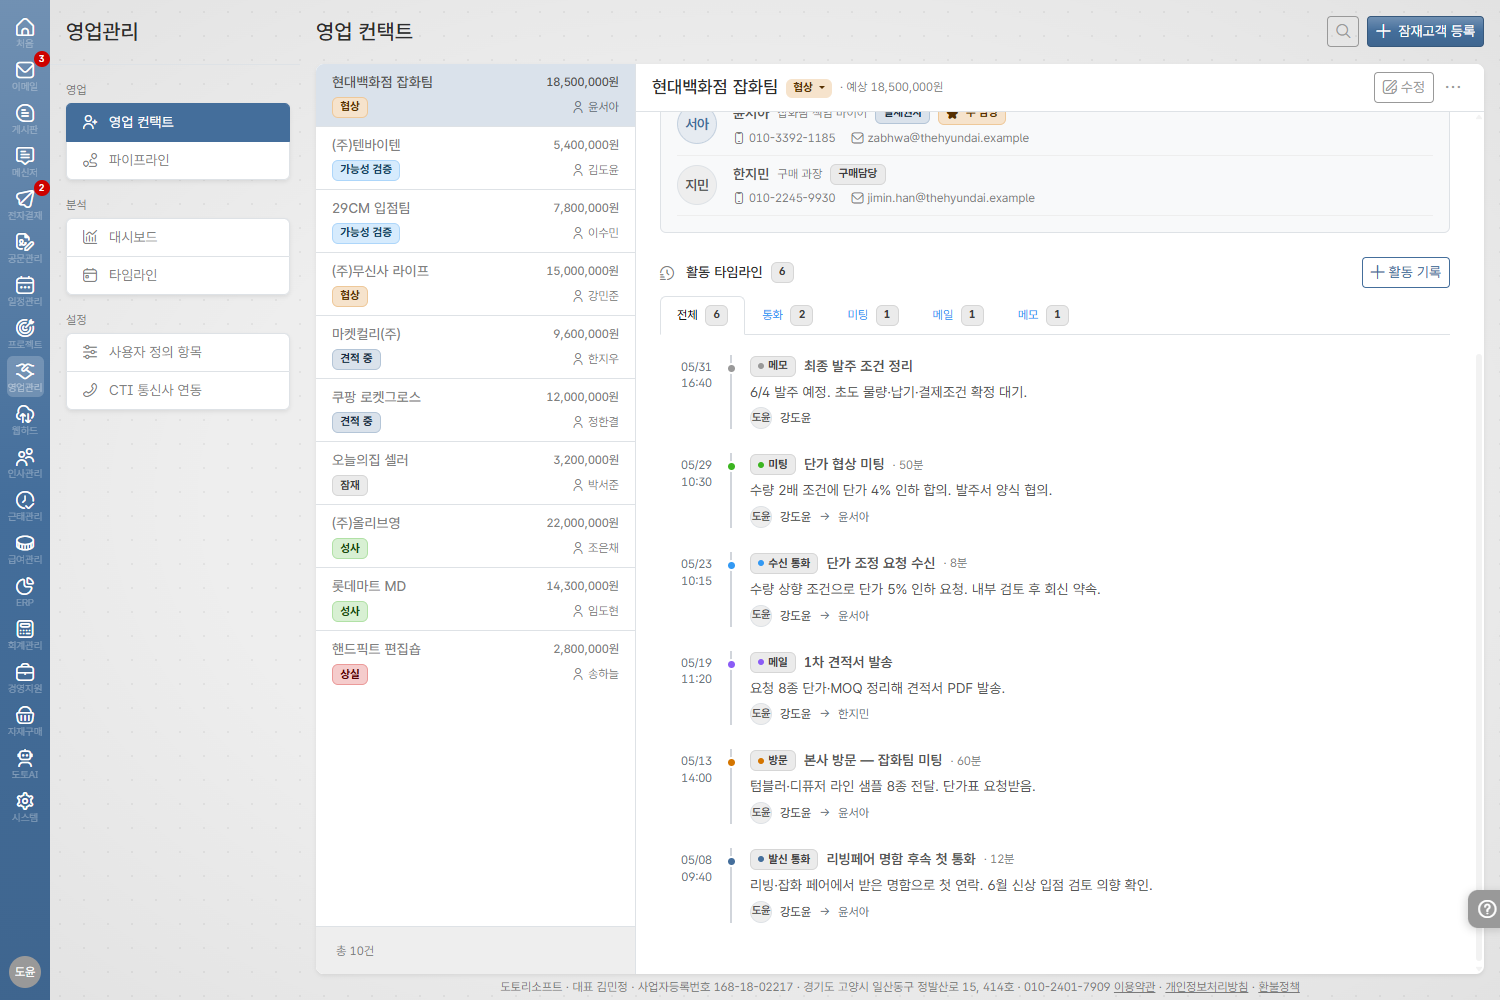Screen dimensions: 1500x1000
Task: Open the 파이프라인 menu item
Action: tap(178, 160)
